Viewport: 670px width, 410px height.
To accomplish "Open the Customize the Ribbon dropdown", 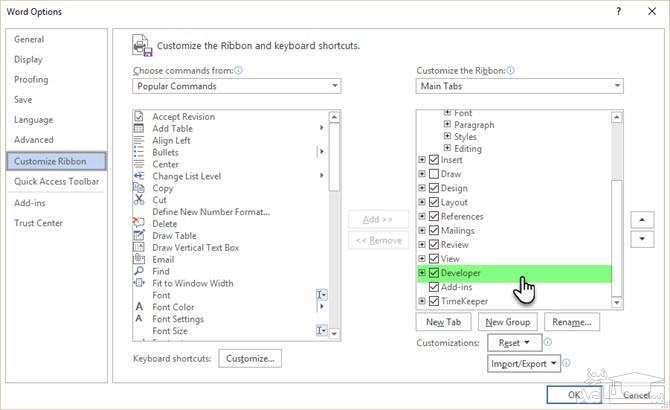I will (520, 86).
